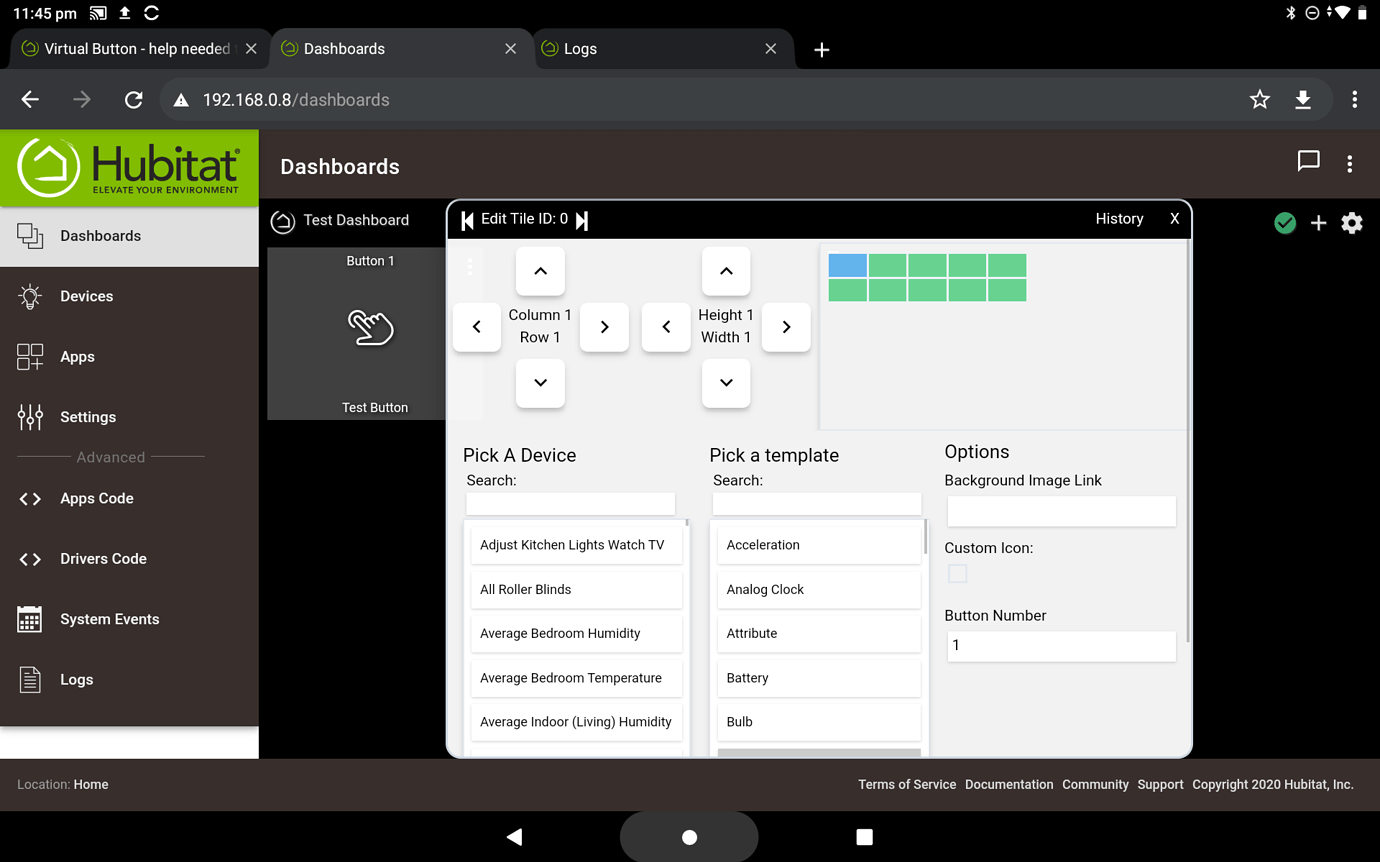Open Support footer link
The image size is (1380, 862).
click(1160, 785)
